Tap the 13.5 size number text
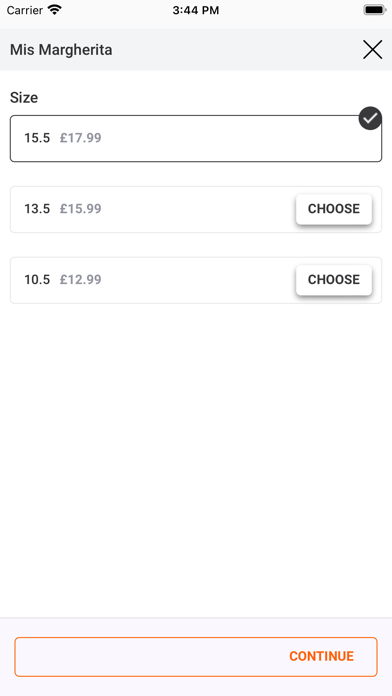Screen dimensions: 392x696 tap(37, 209)
